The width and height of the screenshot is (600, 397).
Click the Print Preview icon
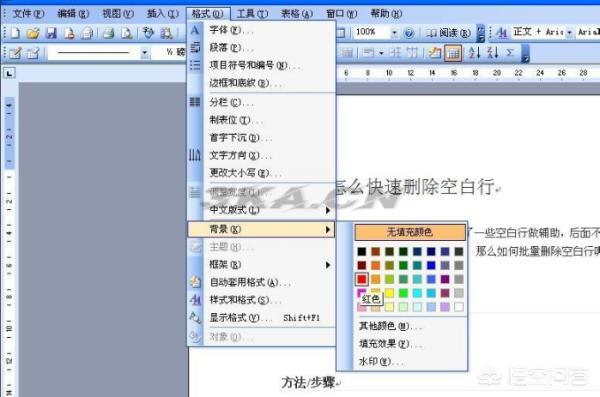126,33
